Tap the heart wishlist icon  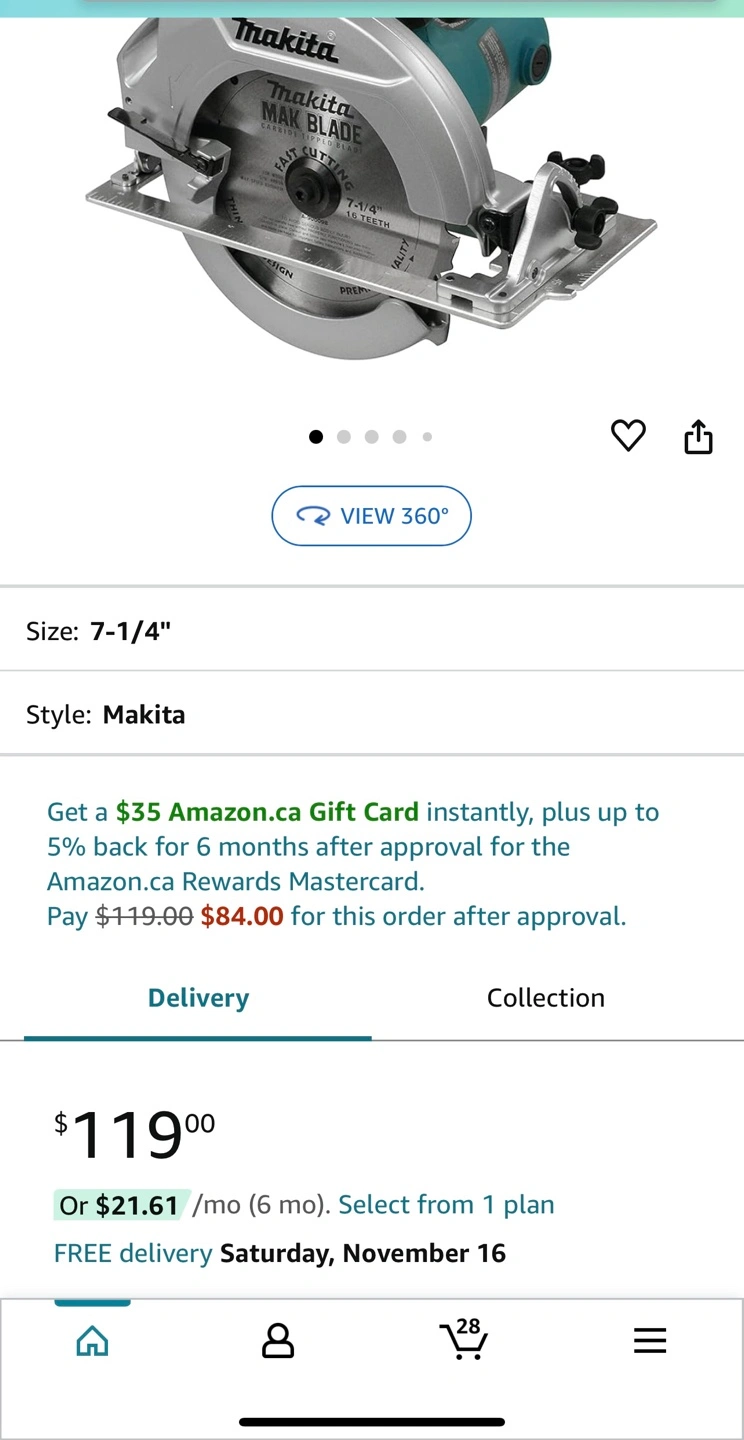coord(628,436)
